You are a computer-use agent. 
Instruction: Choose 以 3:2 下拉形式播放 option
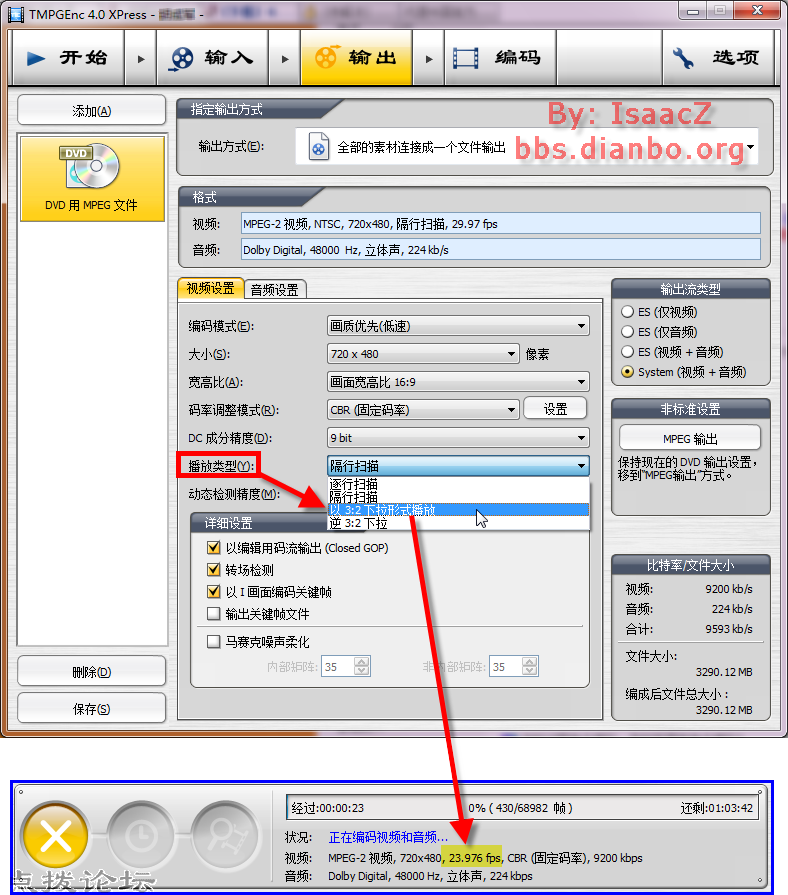point(459,510)
